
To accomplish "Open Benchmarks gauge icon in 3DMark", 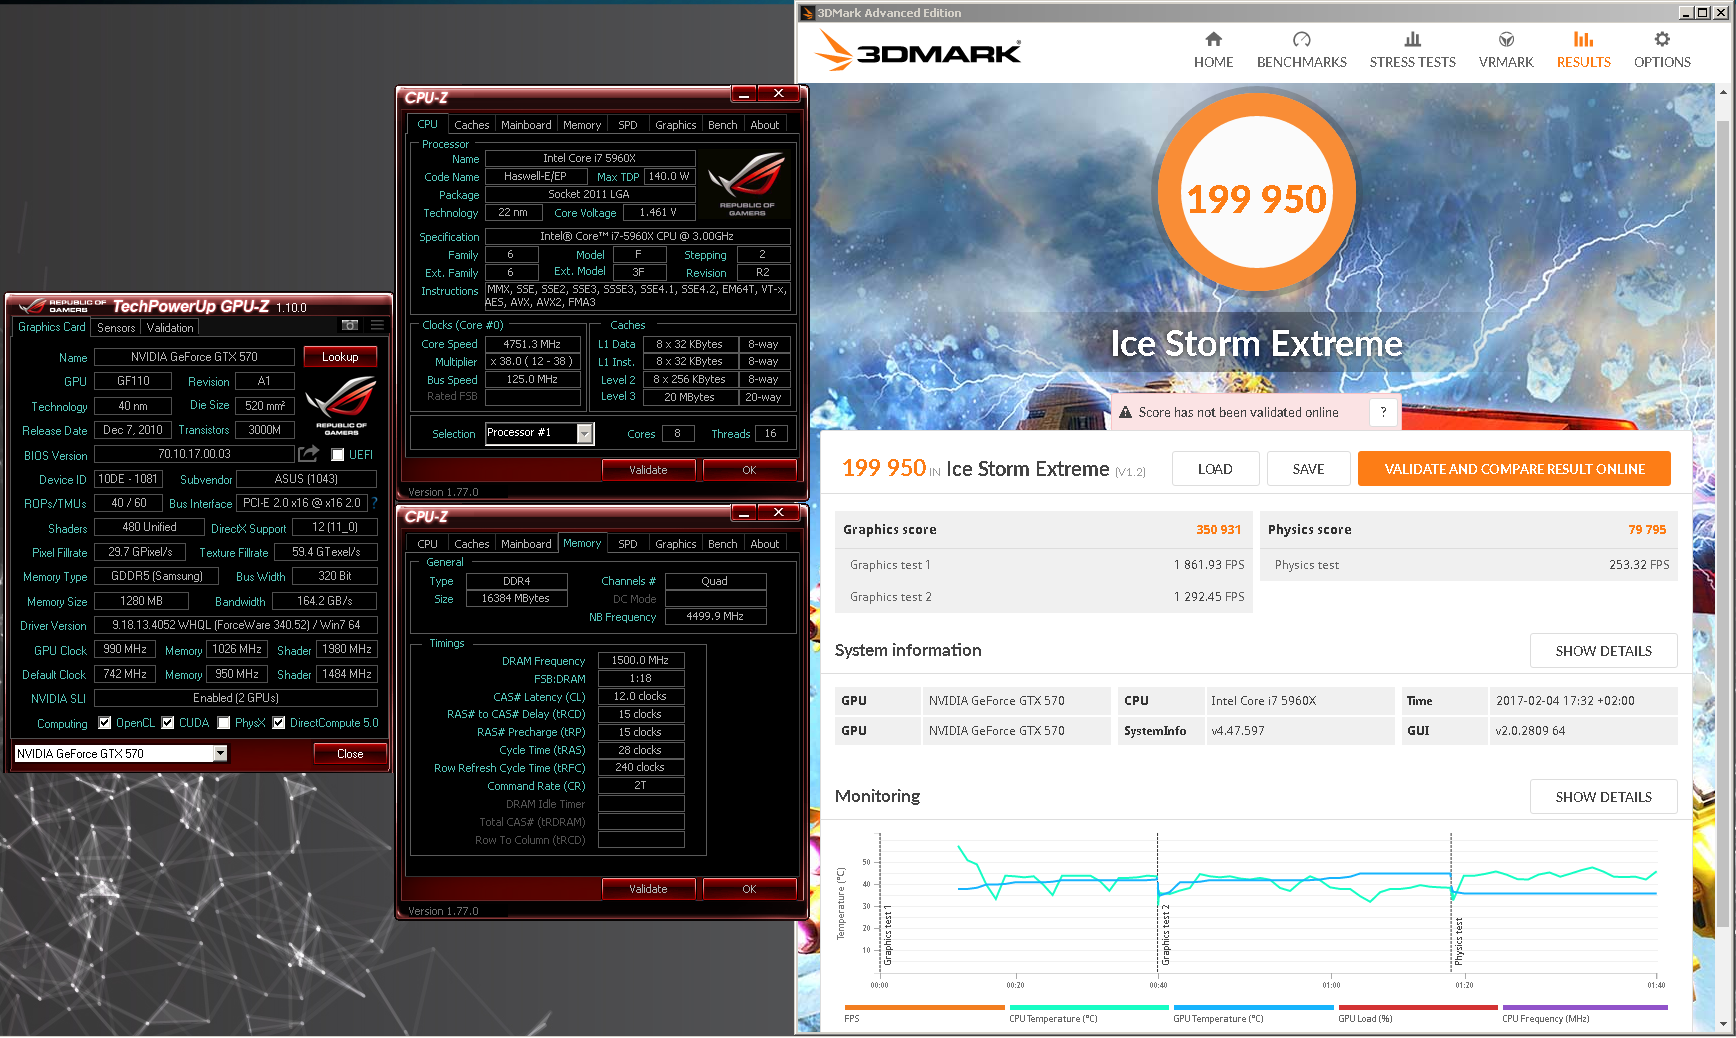I will [x=1301, y=40].
